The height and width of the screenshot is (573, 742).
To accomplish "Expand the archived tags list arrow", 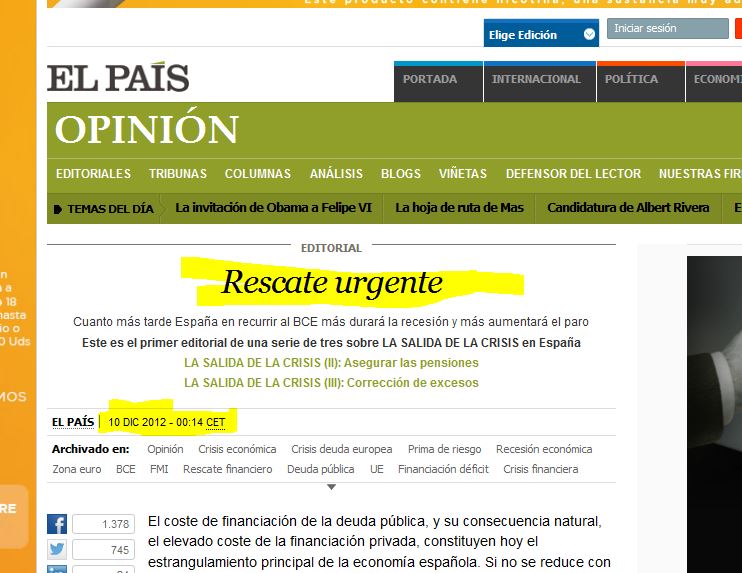I will 331,487.
